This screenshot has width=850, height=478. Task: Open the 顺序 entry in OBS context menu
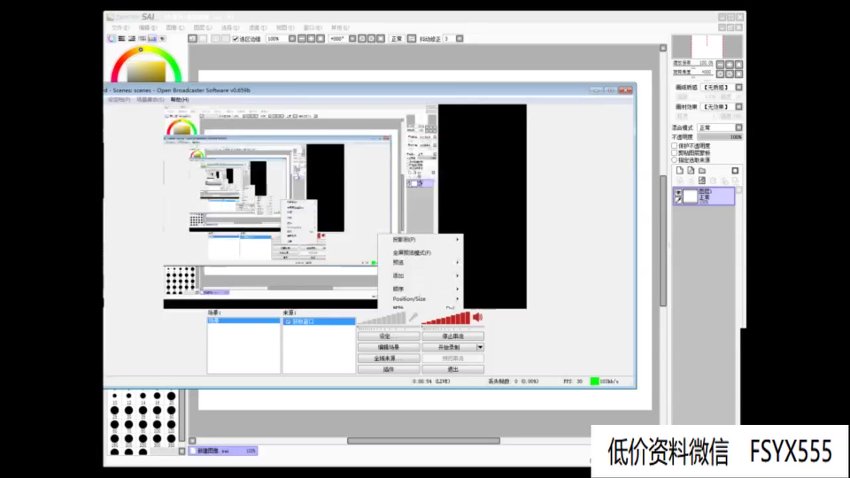422,289
